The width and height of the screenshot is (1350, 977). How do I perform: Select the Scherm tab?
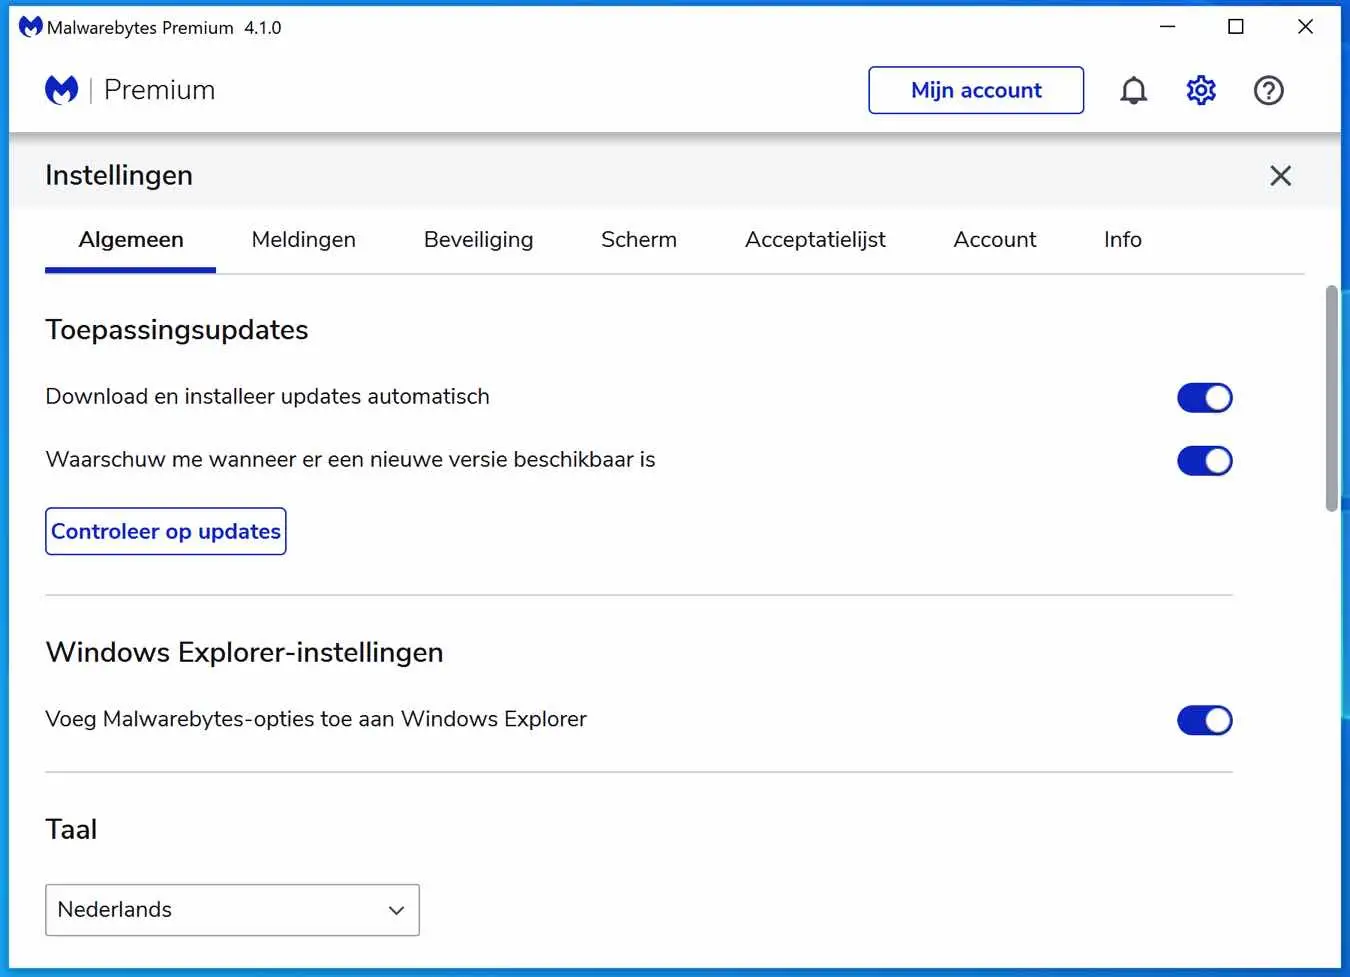639,240
